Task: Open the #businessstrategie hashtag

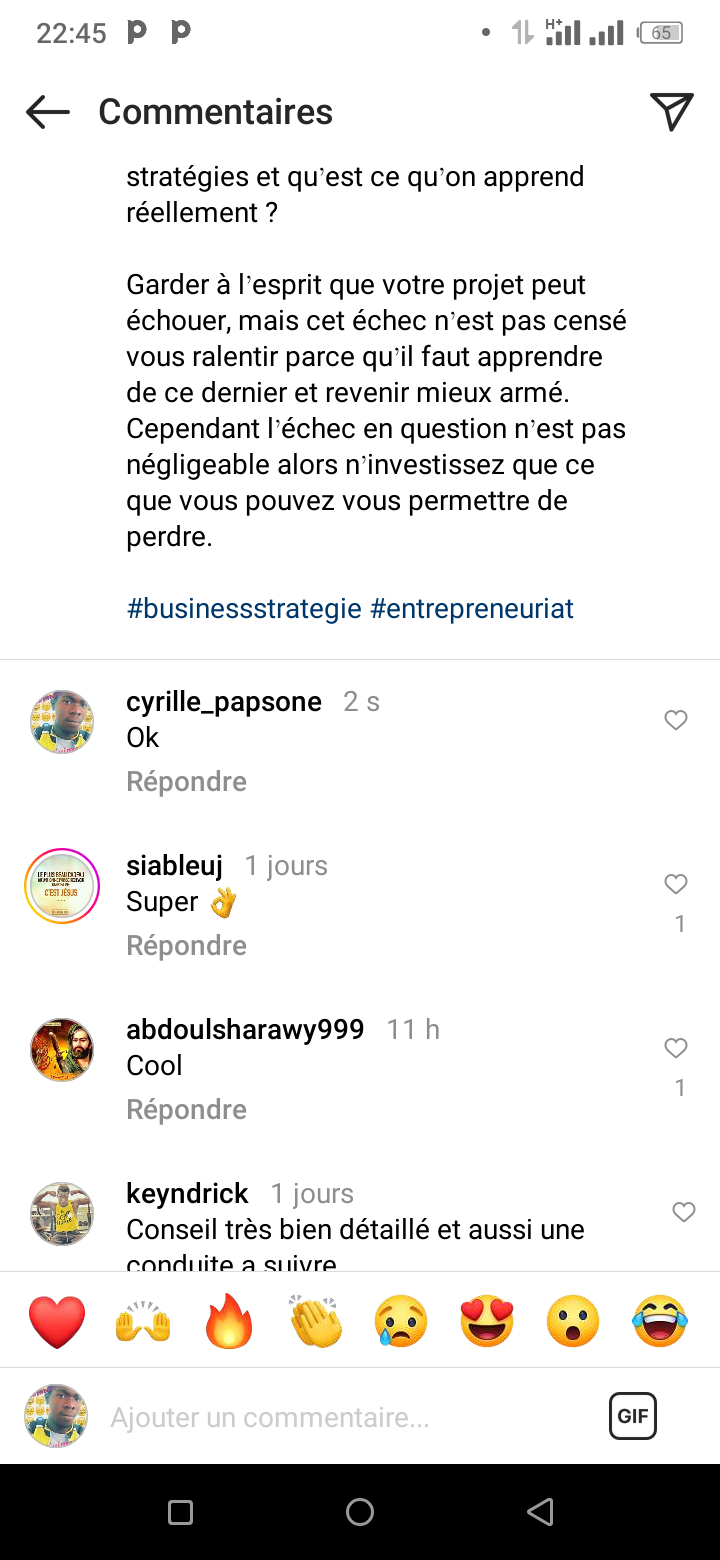Action: point(244,608)
